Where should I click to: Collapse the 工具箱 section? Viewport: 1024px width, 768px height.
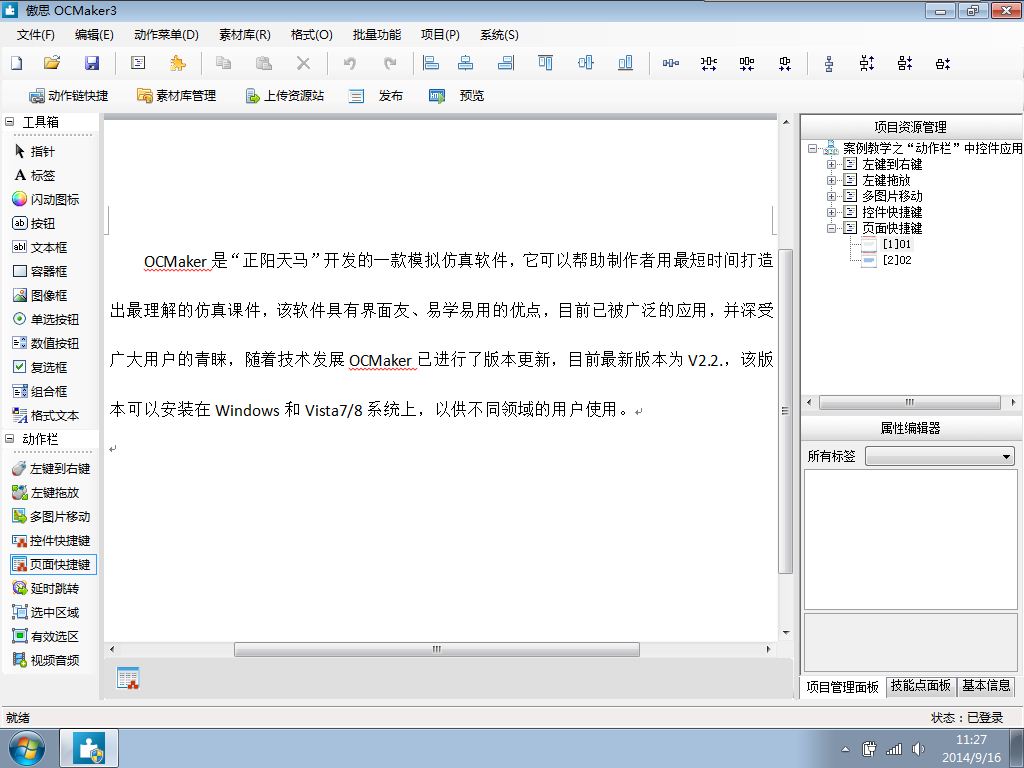(x=9, y=121)
